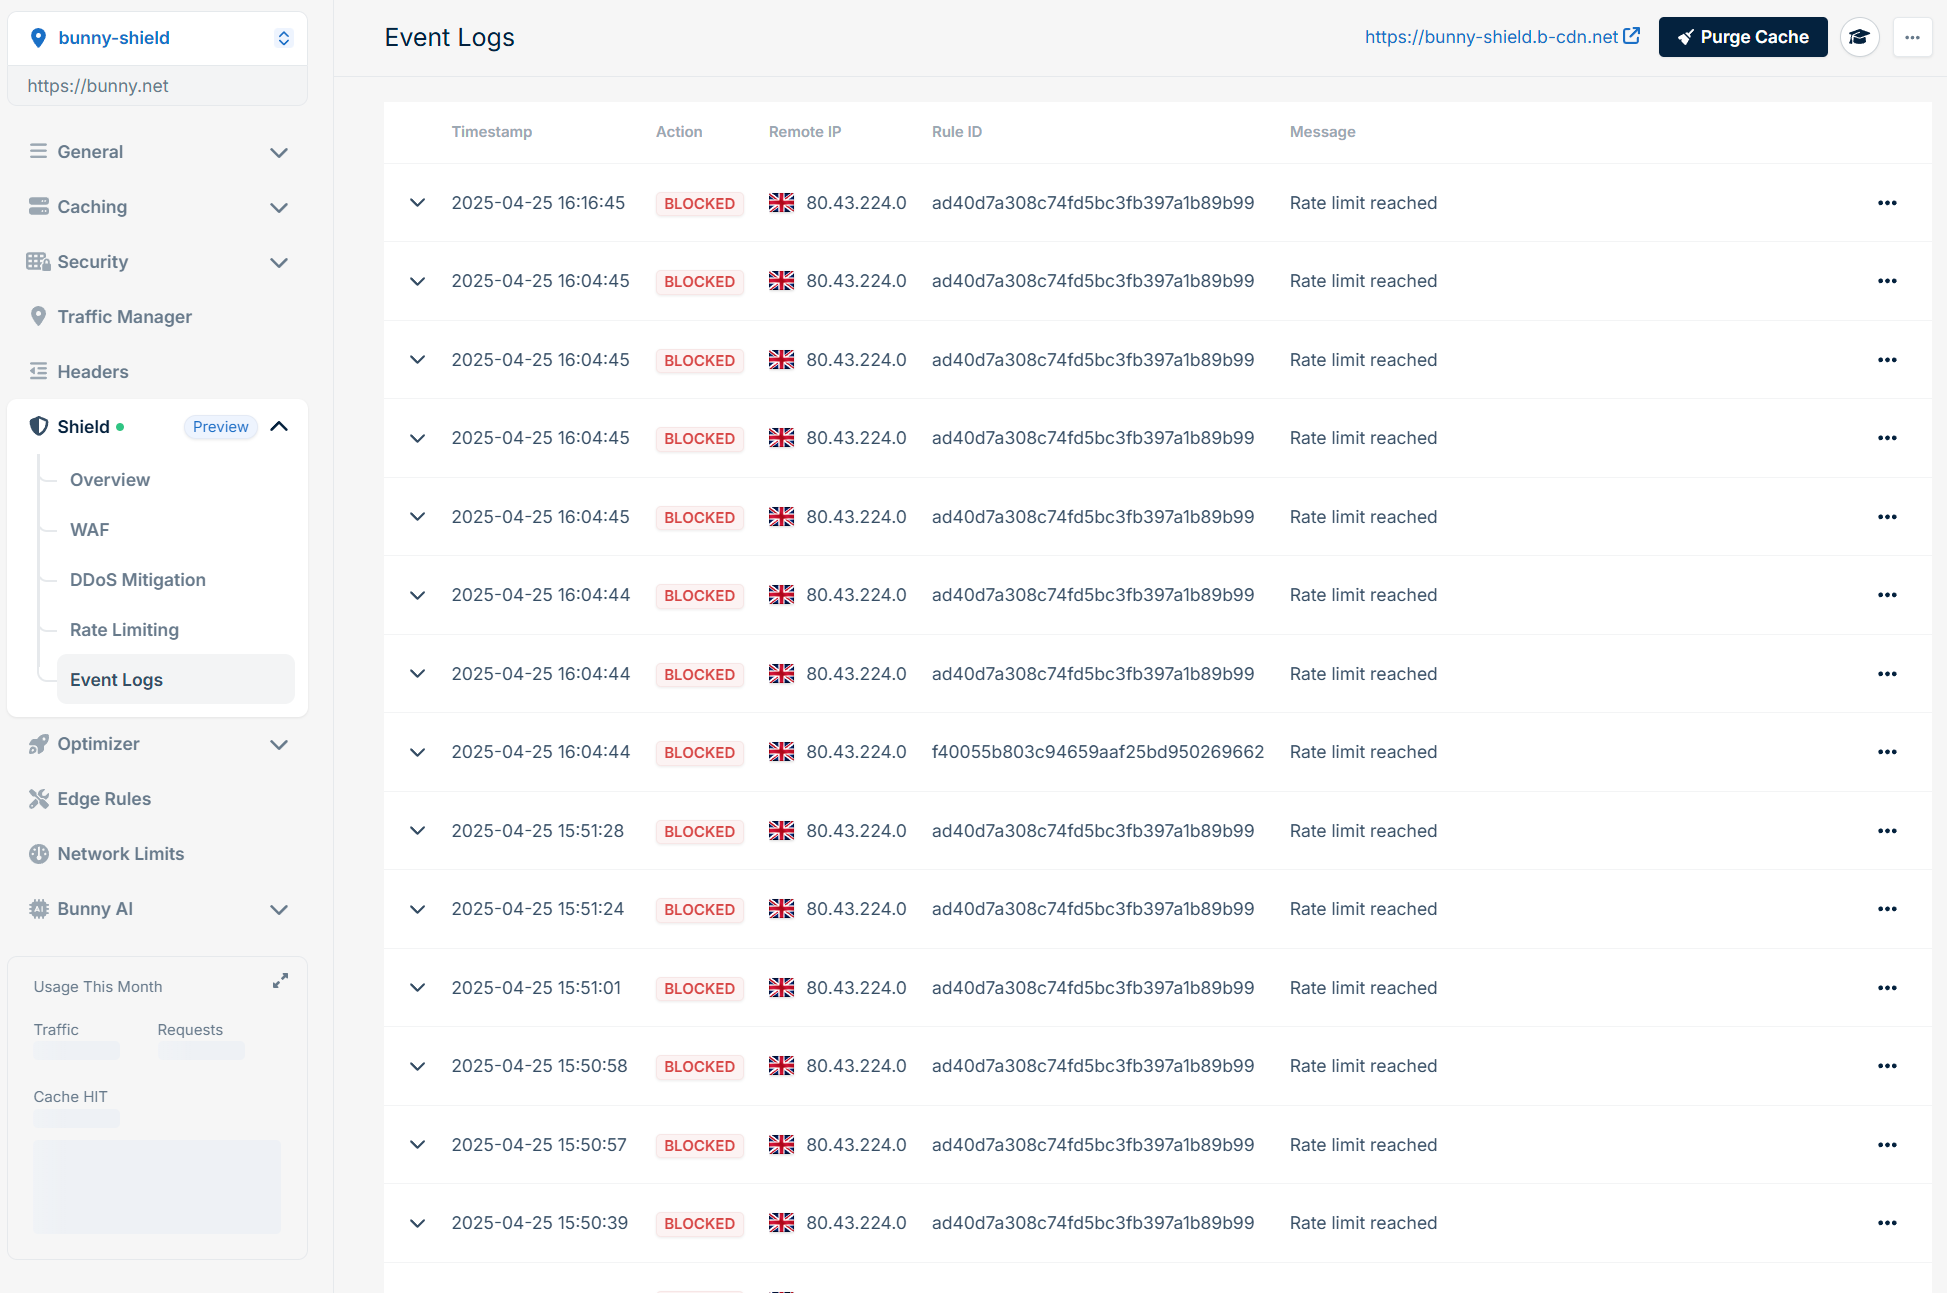This screenshot has height=1293, width=1947.
Task: Expand the 15:51:01 log row details
Action: (x=418, y=988)
